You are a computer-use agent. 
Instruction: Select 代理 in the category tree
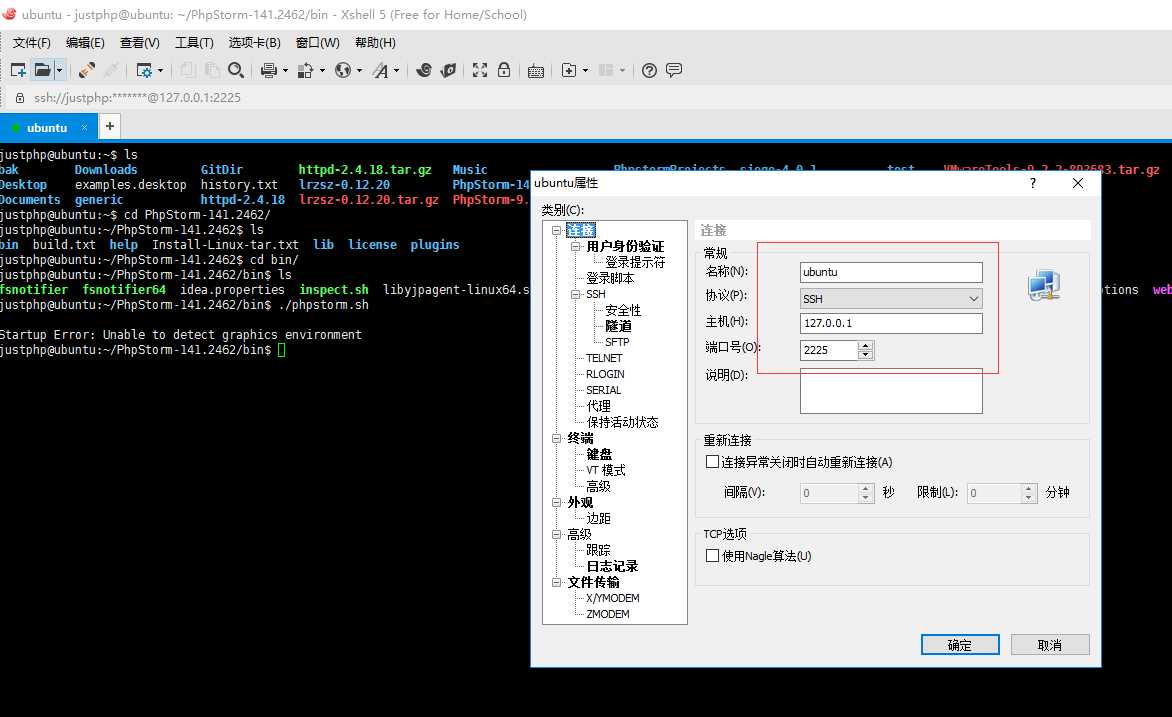598,407
